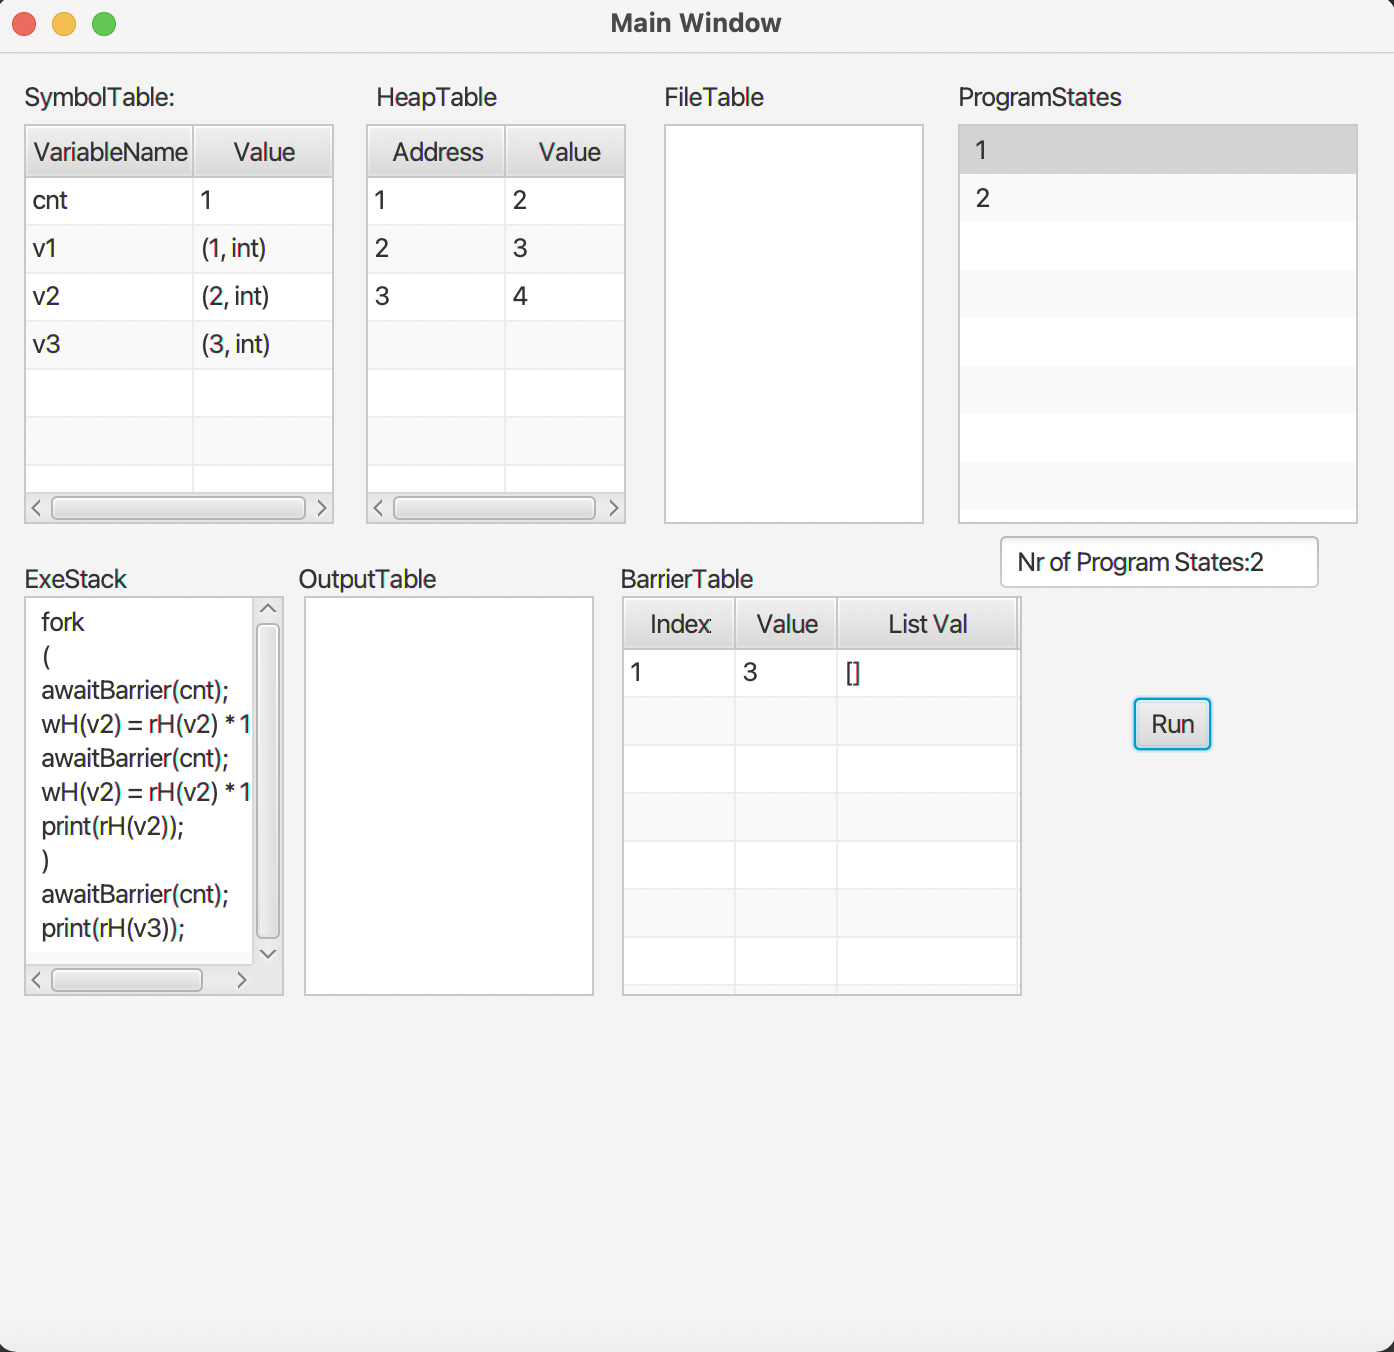Click the yellow minimize button
This screenshot has width=1394, height=1352.
pos(64,23)
